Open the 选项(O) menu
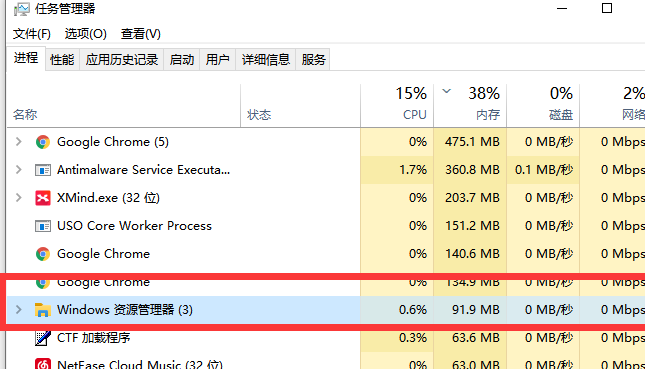Image resolution: width=645 pixels, height=369 pixels. coord(86,34)
